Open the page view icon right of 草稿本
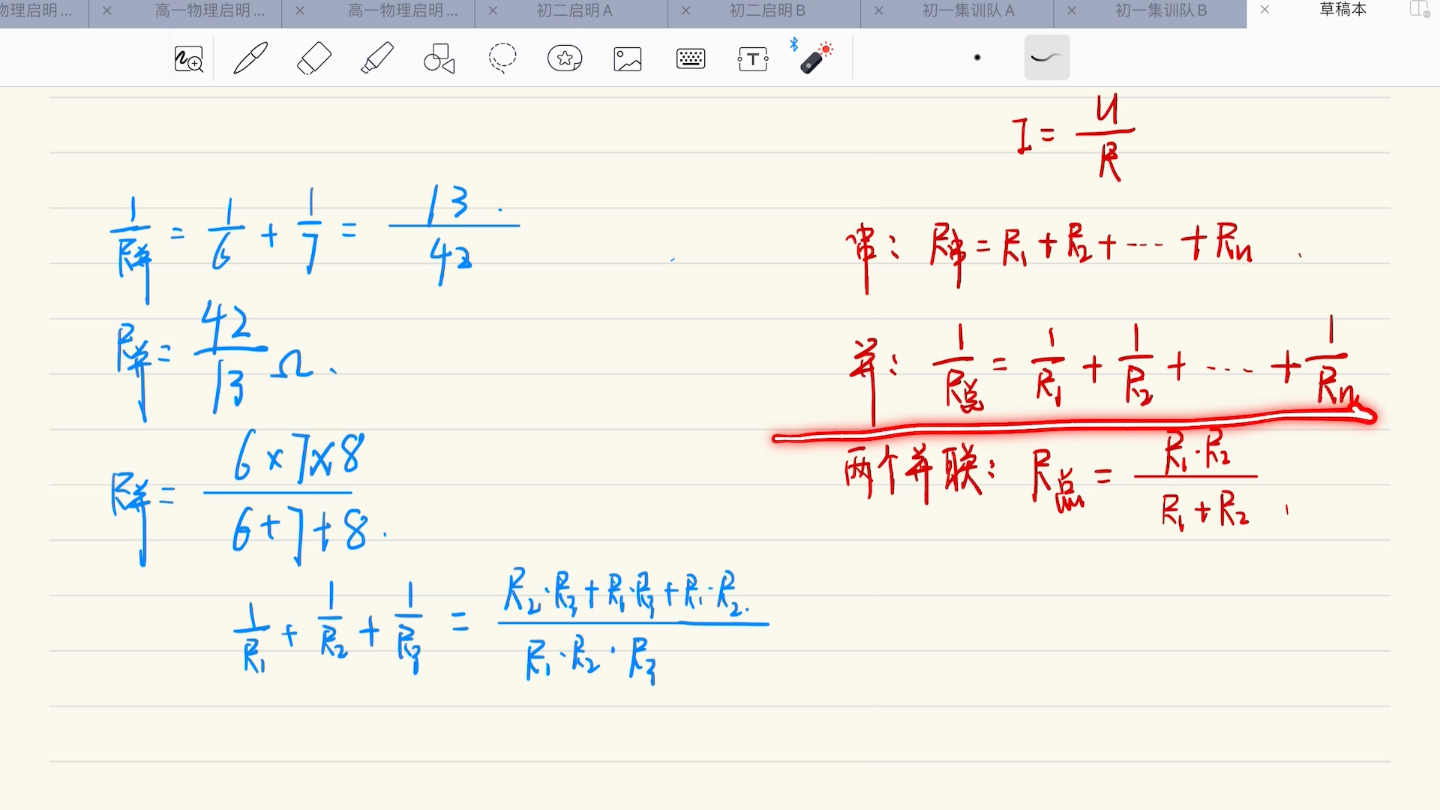Viewport: 1440px width, 810px height. [x=1419, y=9]
